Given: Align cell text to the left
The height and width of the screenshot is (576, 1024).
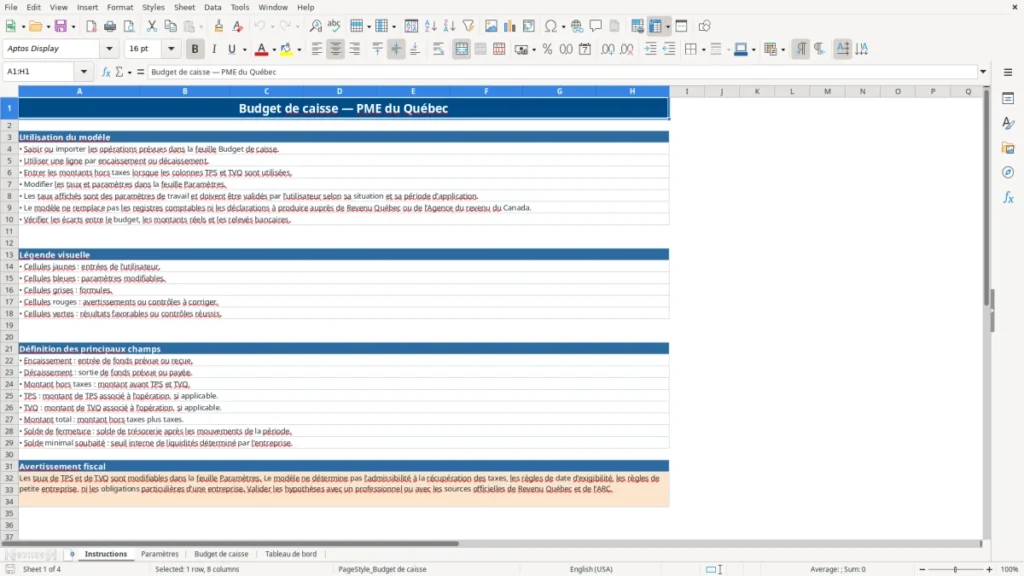Looking at the screenshot, I should click(x=317, y=49).
